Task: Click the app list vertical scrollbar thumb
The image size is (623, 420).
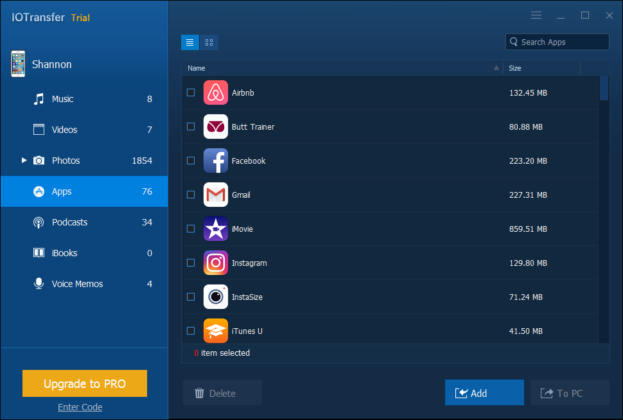Action: point(604,88)
